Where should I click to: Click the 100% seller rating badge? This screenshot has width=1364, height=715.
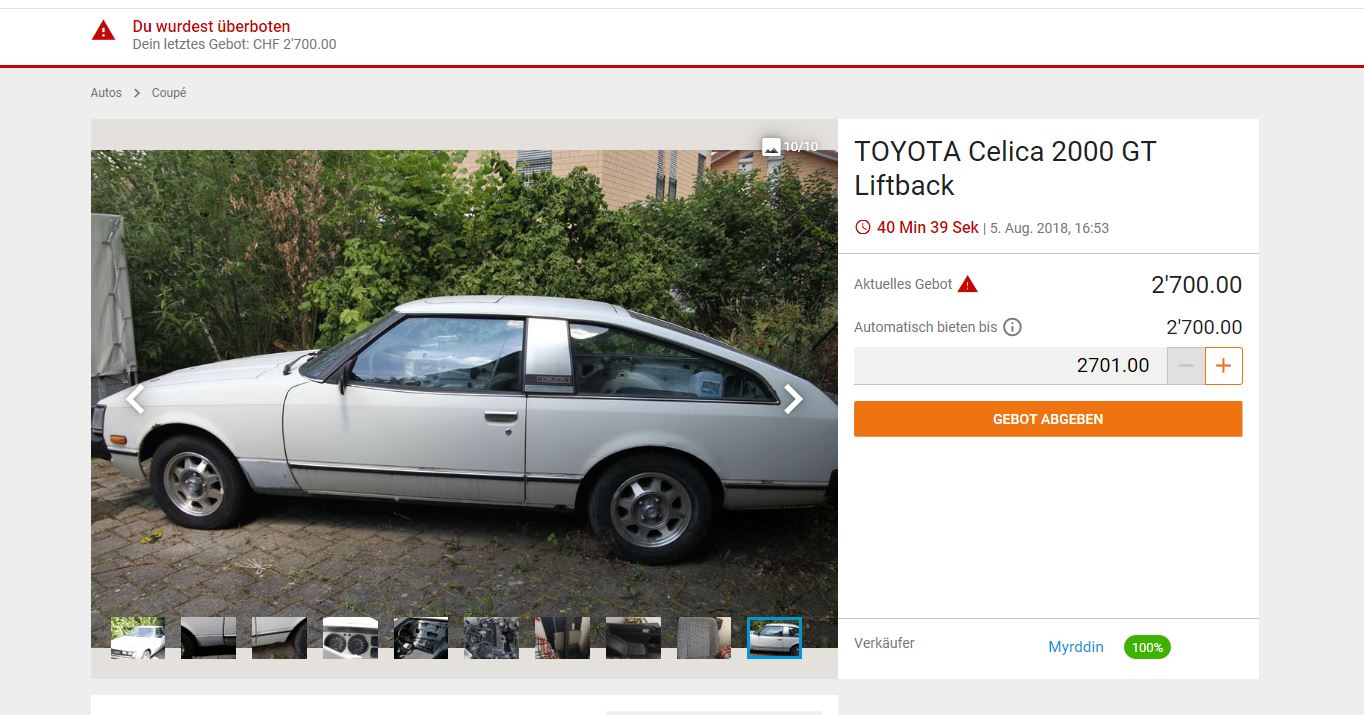coord(1147,647)
